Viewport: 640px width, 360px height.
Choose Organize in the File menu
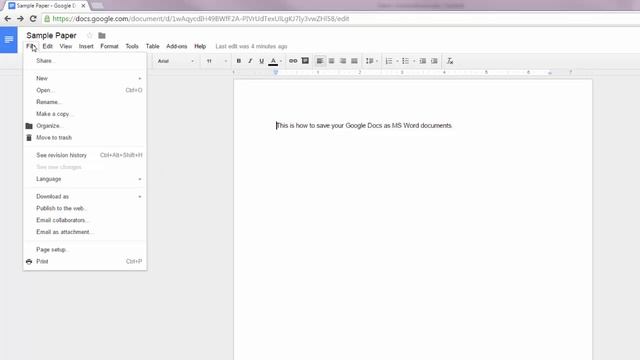pos(85,126)
